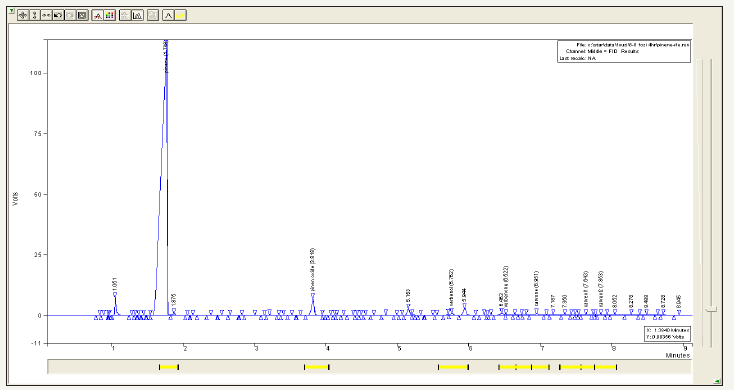This screenshot has height=390, width=734.
Task: Click the peak label ending (5.762)
Action: point(451,287)
